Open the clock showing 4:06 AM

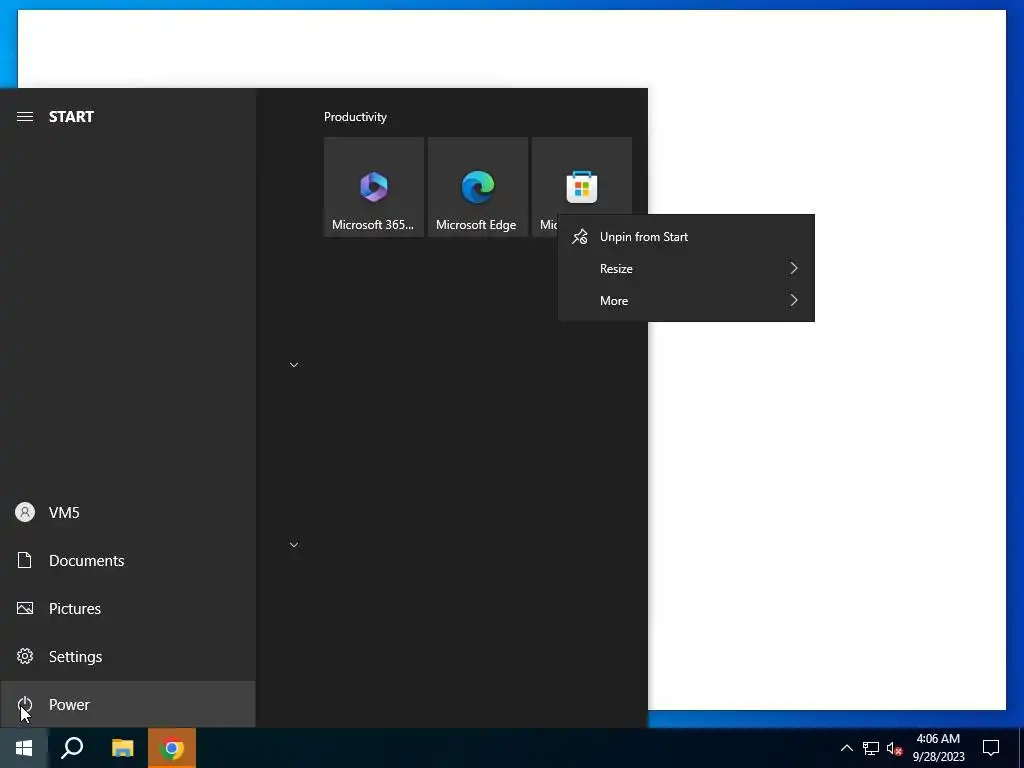pyautogui.click(x=938, y=748)
